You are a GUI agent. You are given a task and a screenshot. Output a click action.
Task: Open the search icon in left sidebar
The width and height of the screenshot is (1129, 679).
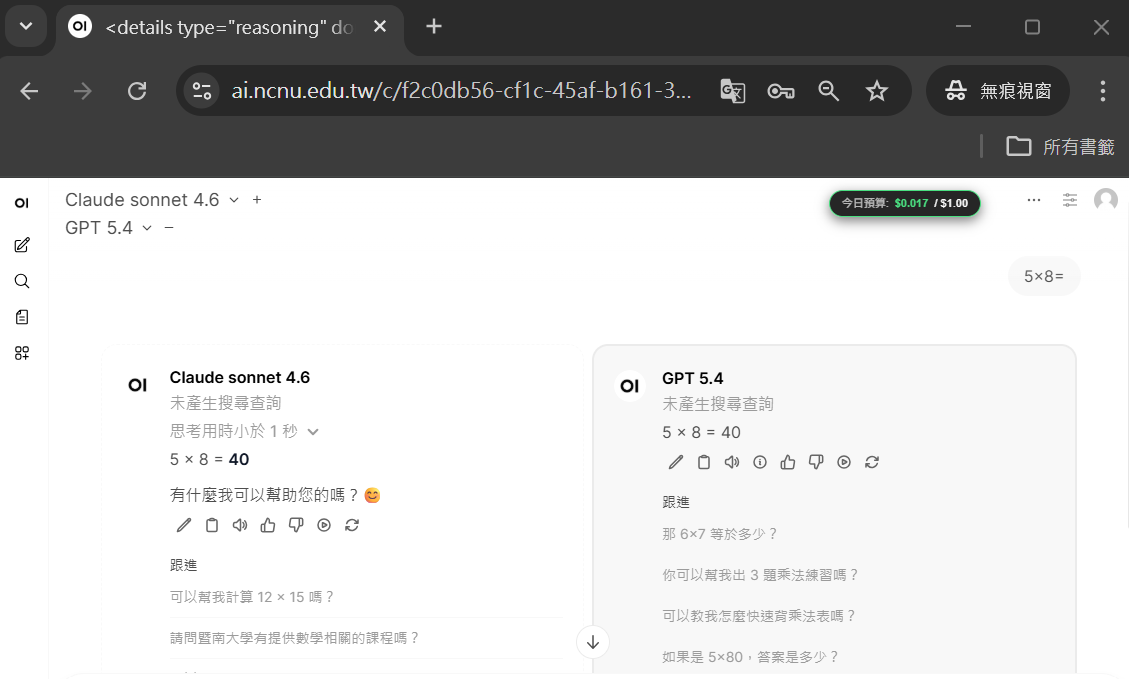(x=22, y=281)
